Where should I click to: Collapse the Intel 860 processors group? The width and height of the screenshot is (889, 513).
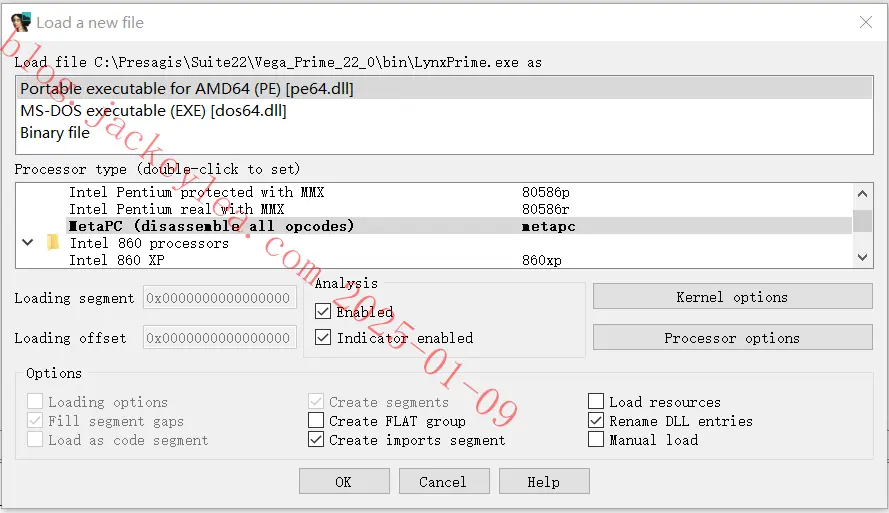27,243
